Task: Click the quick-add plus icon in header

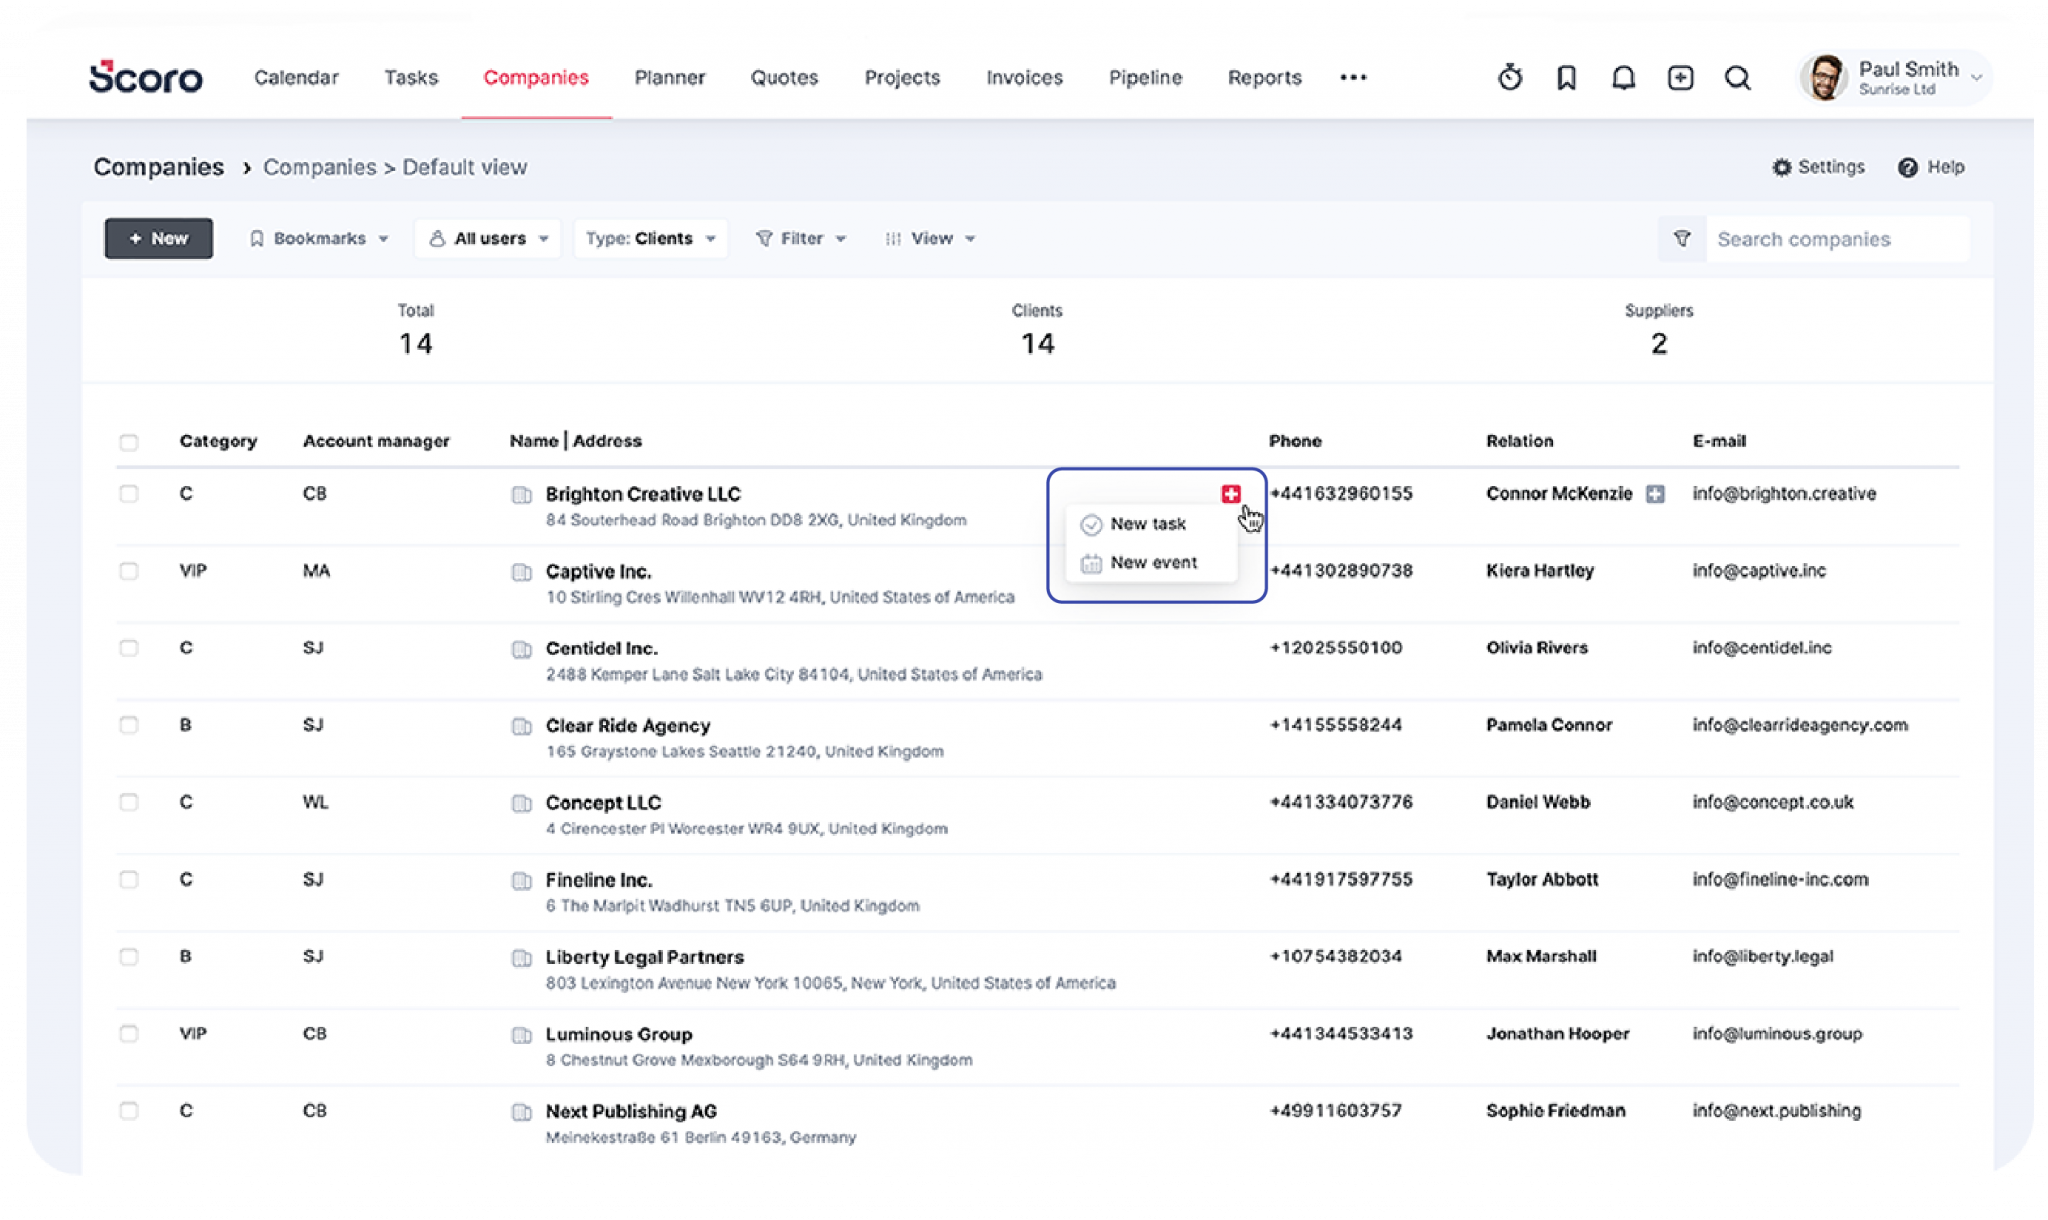Action: (1680, 77)
